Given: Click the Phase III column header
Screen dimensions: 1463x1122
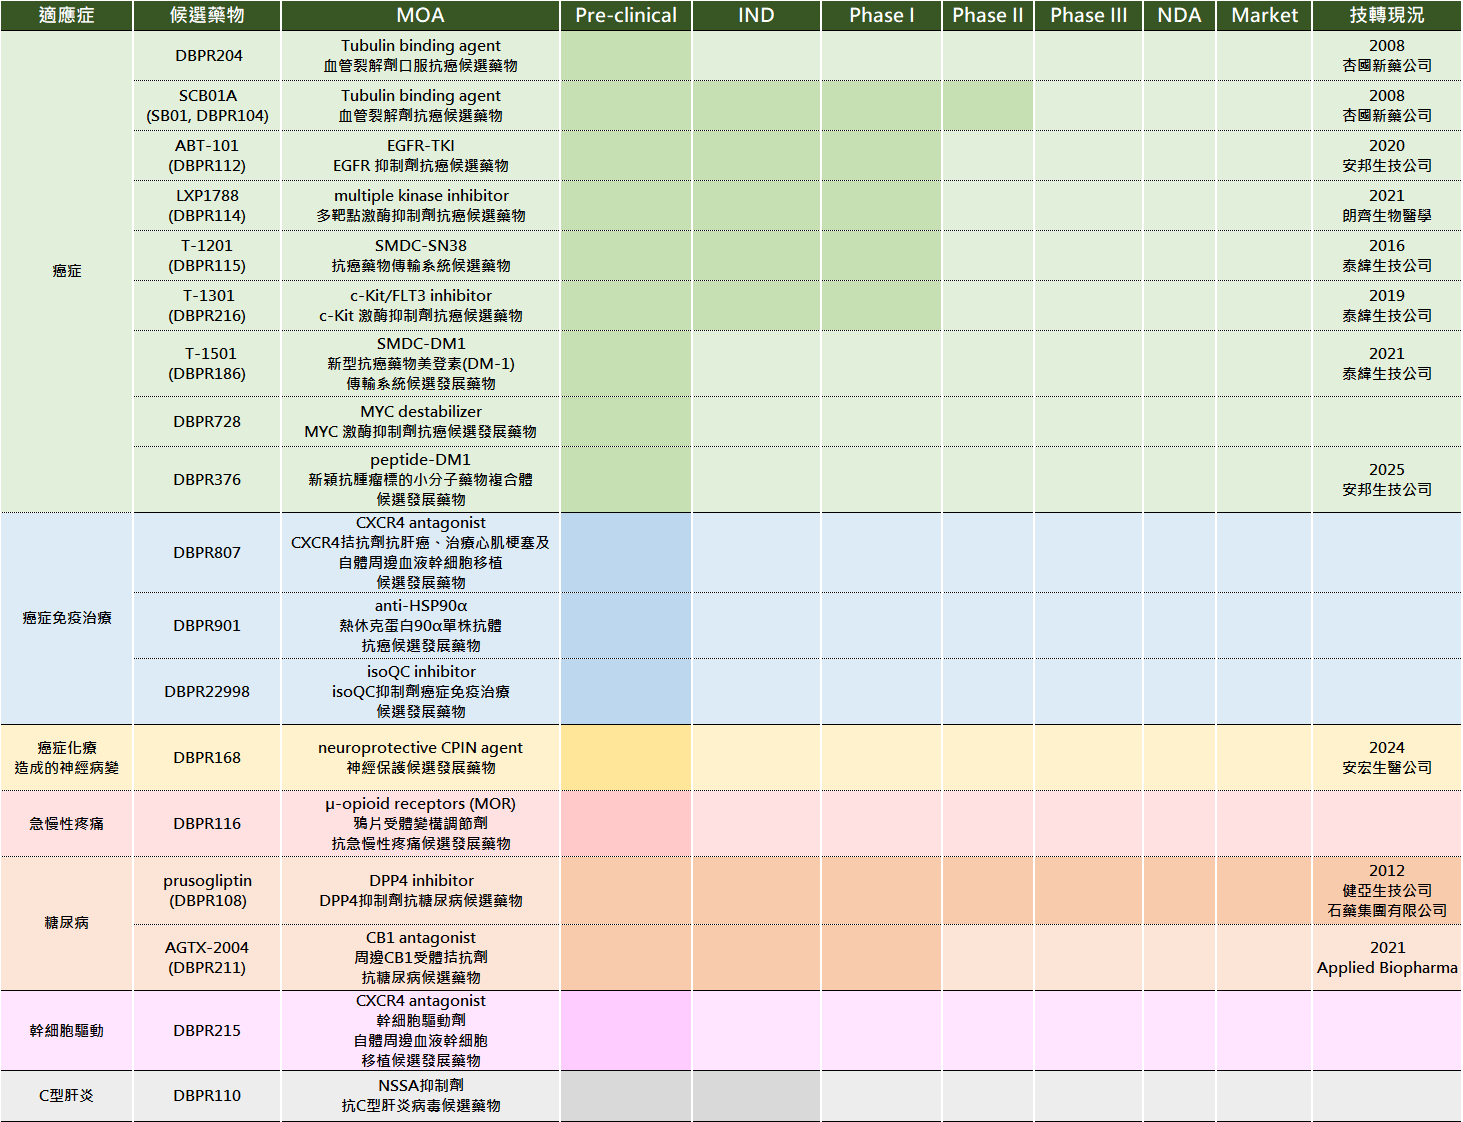Looking at the screenshot, I should [1088, 15].
